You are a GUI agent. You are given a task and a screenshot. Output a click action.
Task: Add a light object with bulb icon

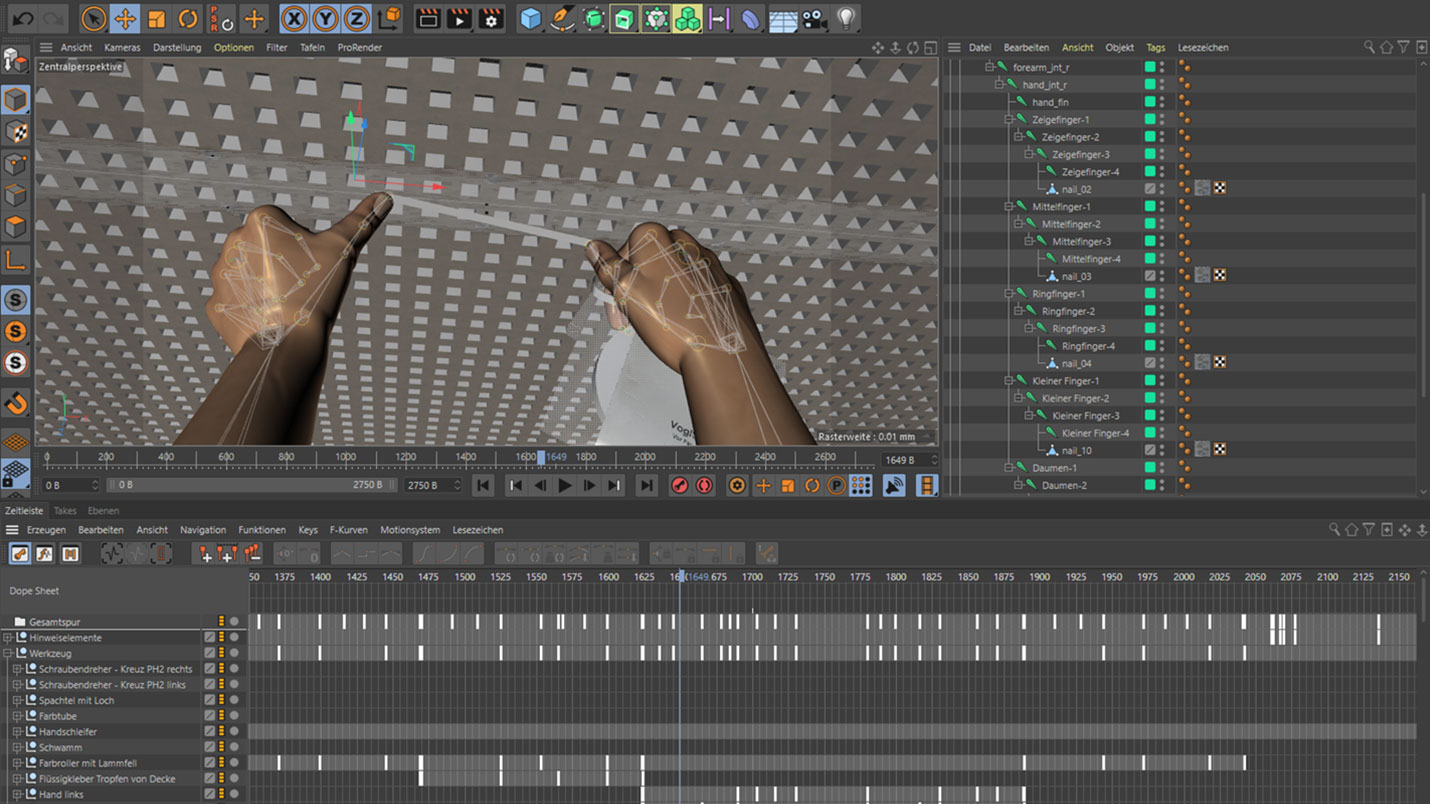846,18
